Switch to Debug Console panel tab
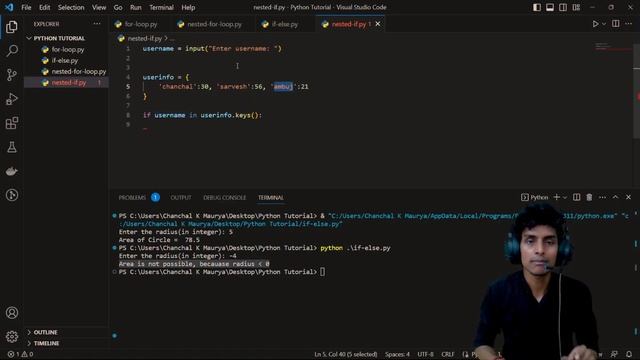The width and height of the screenshot is (640, 360). pyautogui.click(x=224, y=198)
